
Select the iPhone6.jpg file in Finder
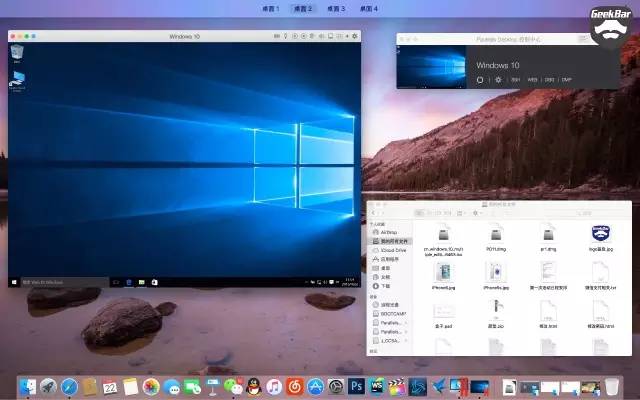coord(443,276)
